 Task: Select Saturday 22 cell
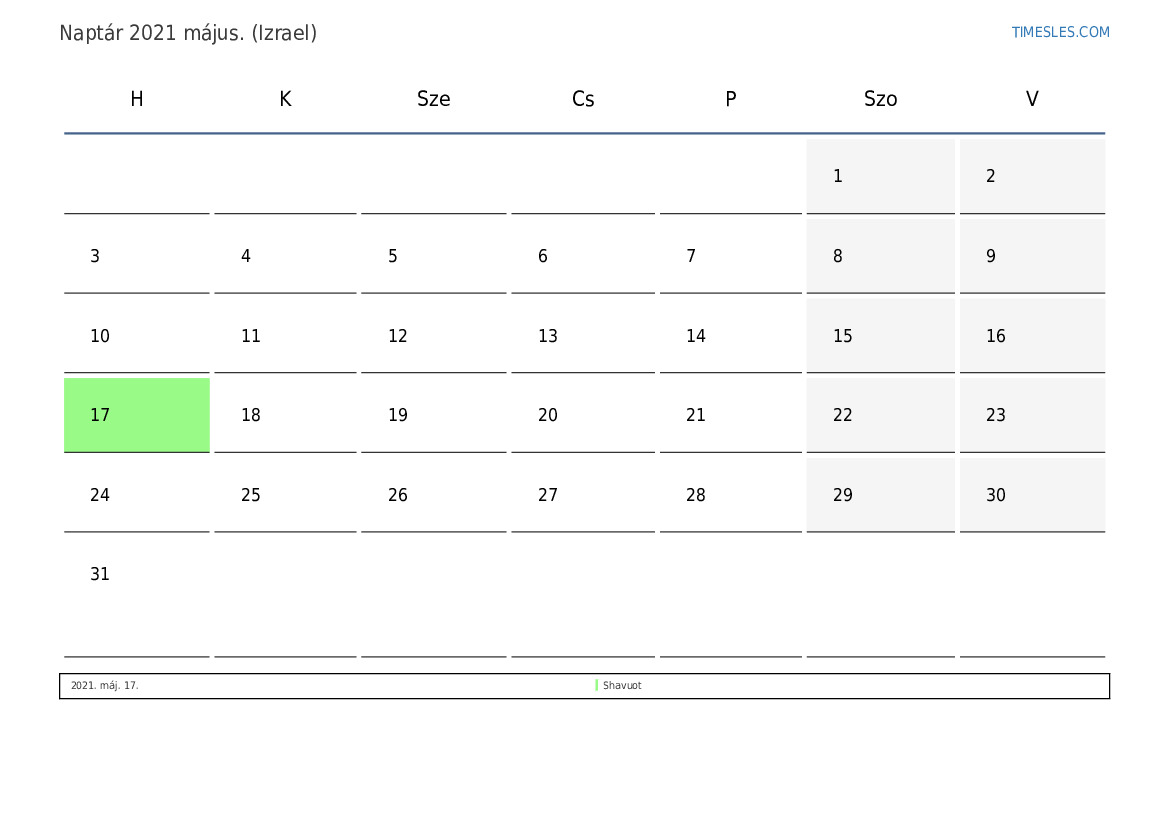tap(880, 415)
